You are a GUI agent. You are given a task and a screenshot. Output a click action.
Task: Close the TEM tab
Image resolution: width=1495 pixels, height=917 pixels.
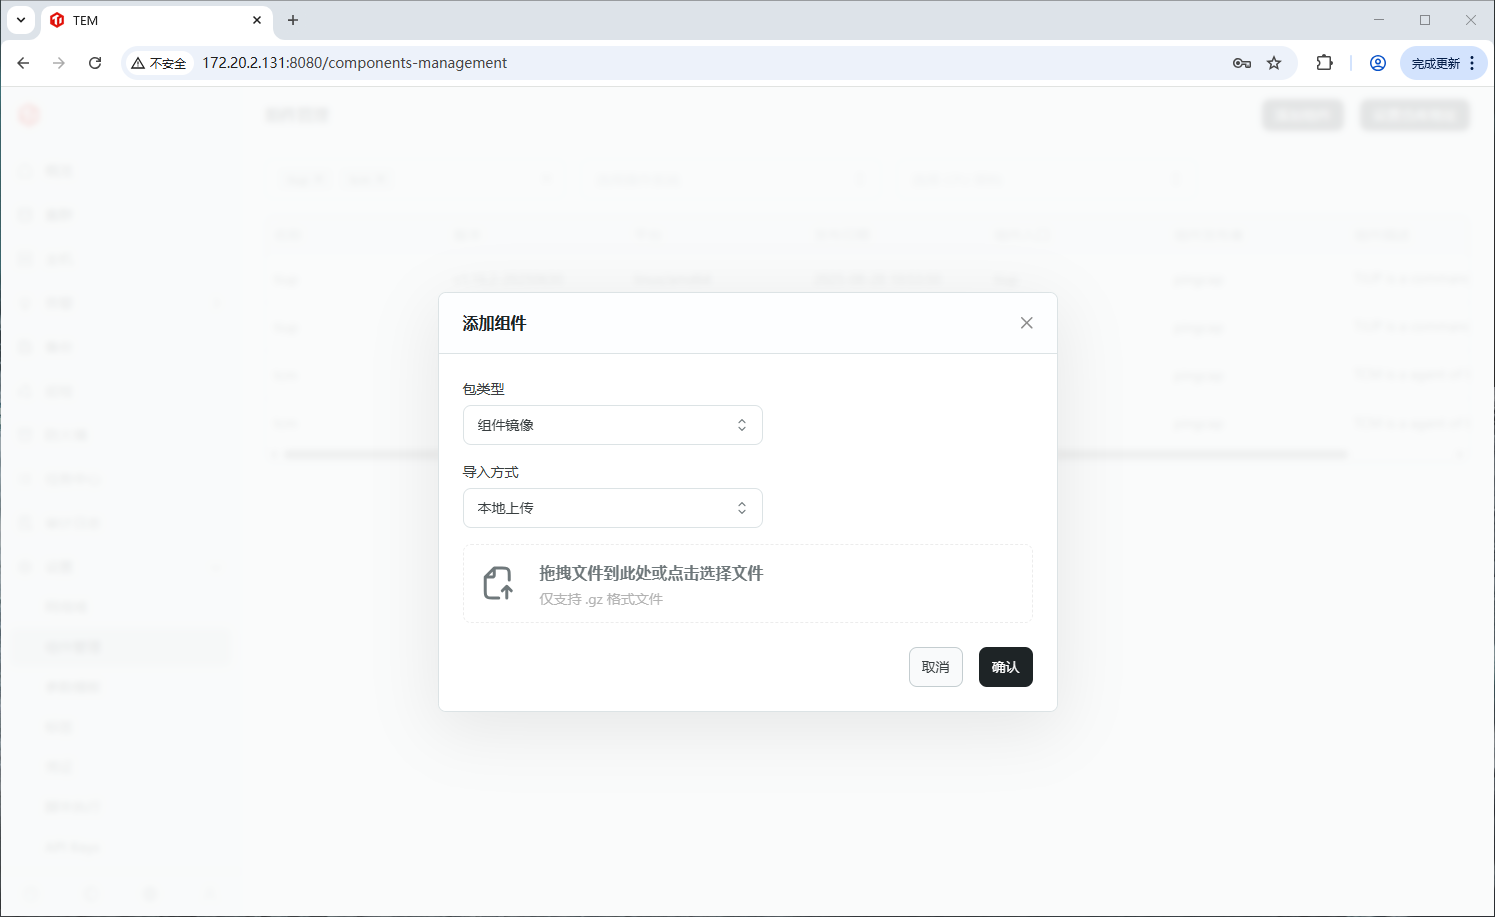coord(257,20)
